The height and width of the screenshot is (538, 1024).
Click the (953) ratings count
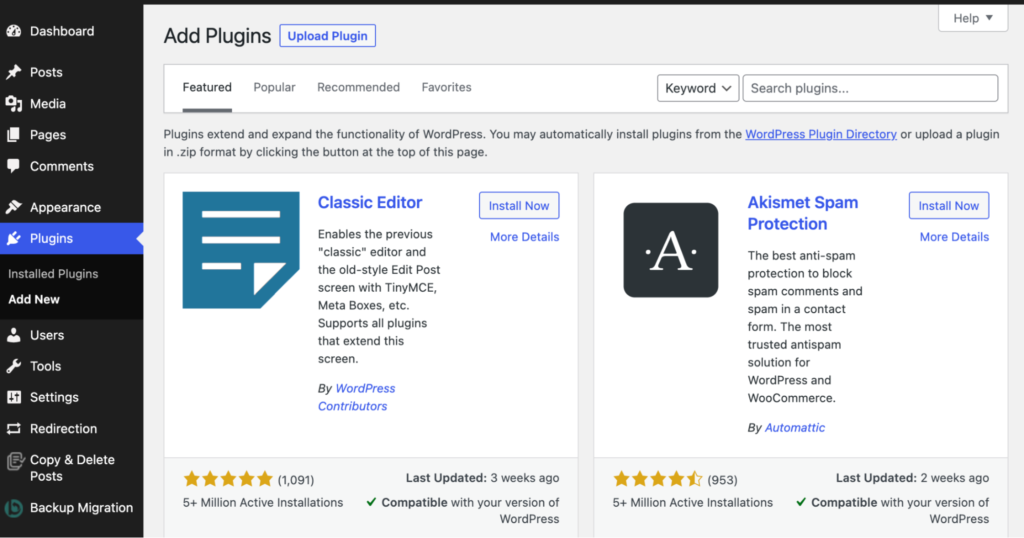point(722,480)
